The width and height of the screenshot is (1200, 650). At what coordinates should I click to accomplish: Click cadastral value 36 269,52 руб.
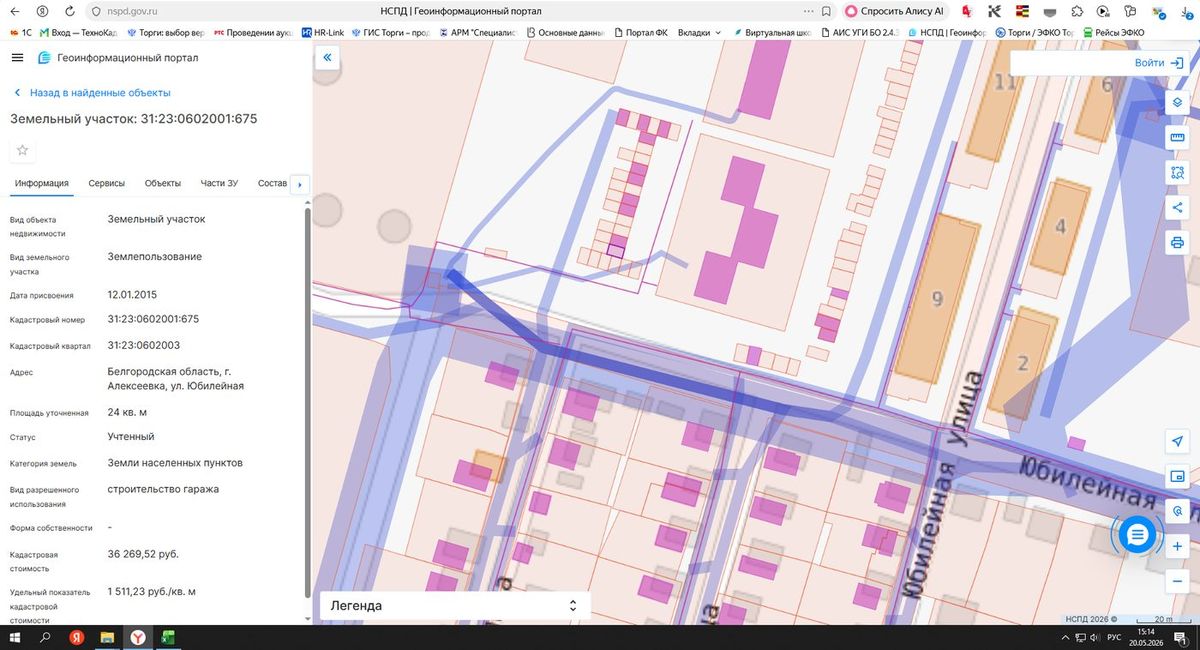click(x=143, y=554)
